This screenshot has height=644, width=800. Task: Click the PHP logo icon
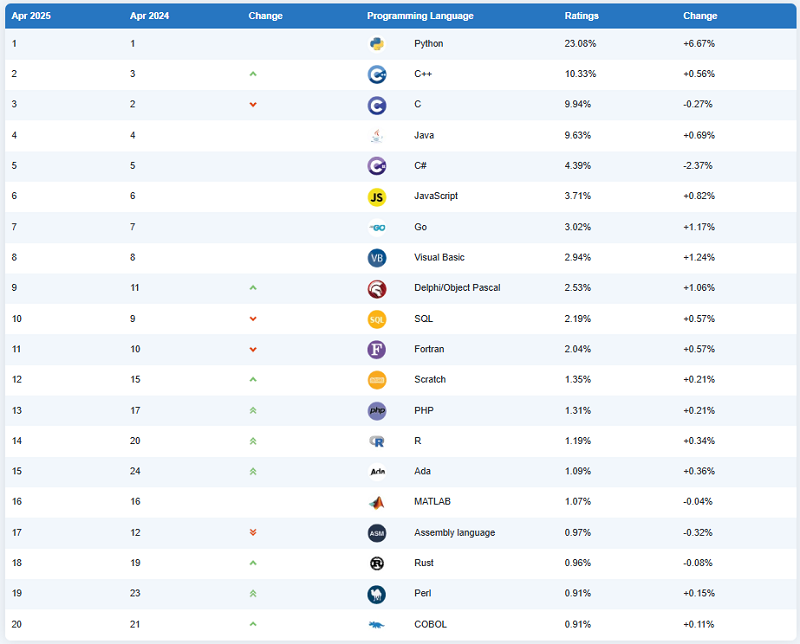377,411
